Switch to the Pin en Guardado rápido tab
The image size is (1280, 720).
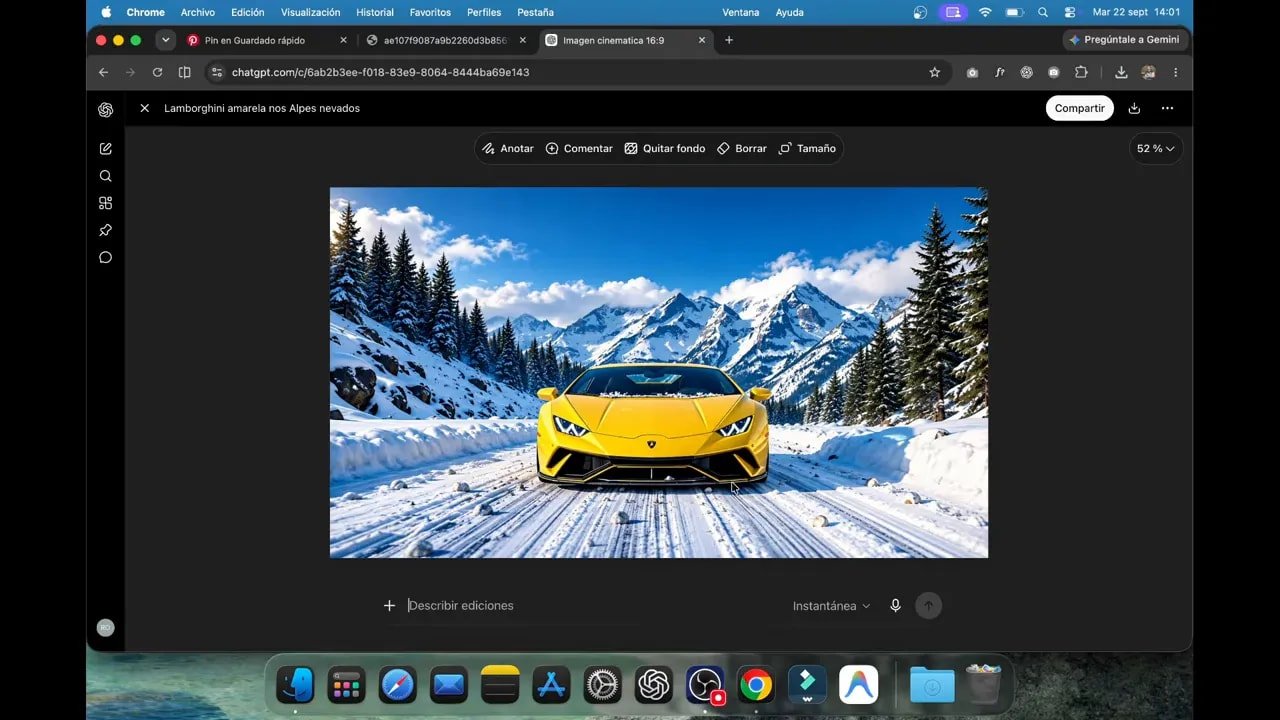(267, 40)
